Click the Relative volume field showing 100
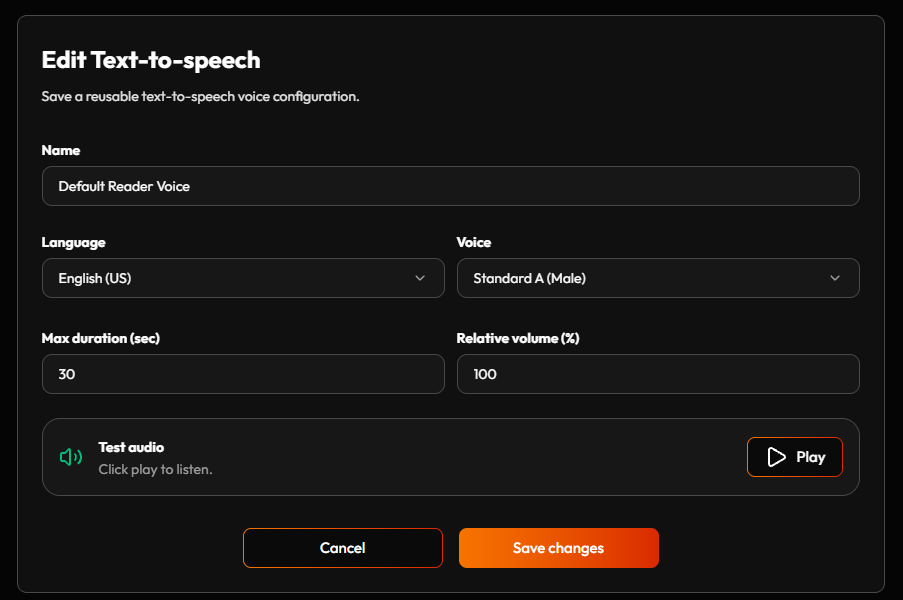The image size is (903, 600). [x=658, y=374]
